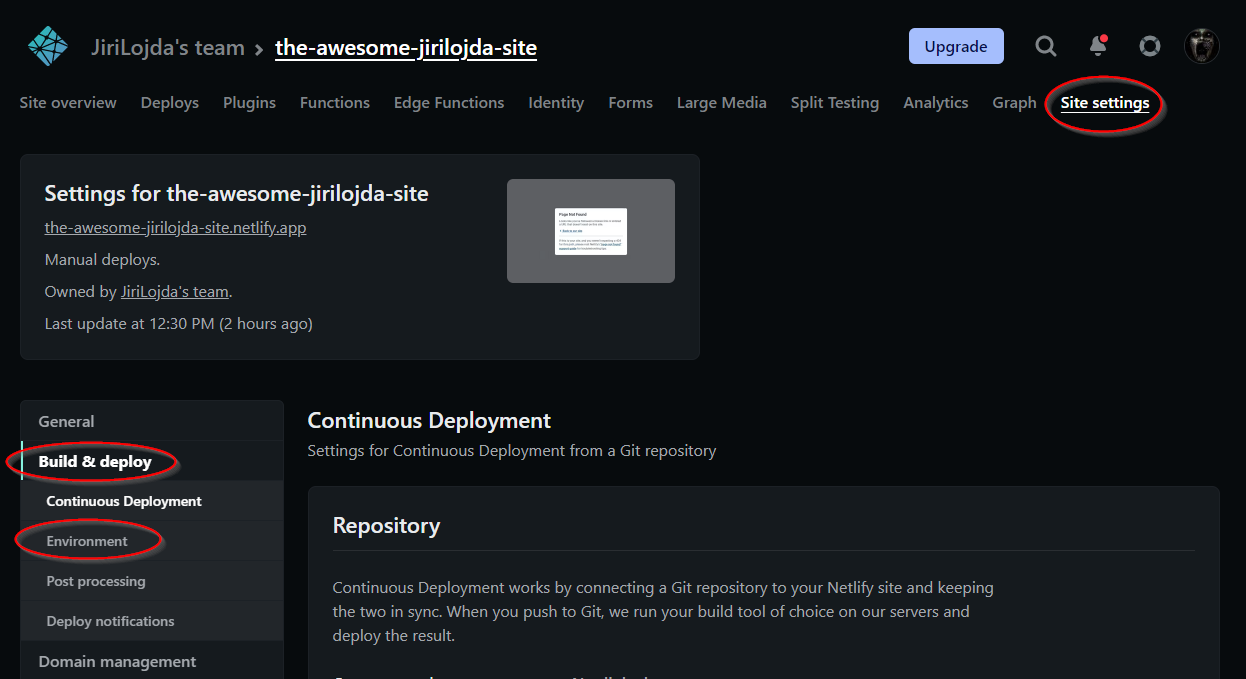Open the Plugins tab

[249, 102]
